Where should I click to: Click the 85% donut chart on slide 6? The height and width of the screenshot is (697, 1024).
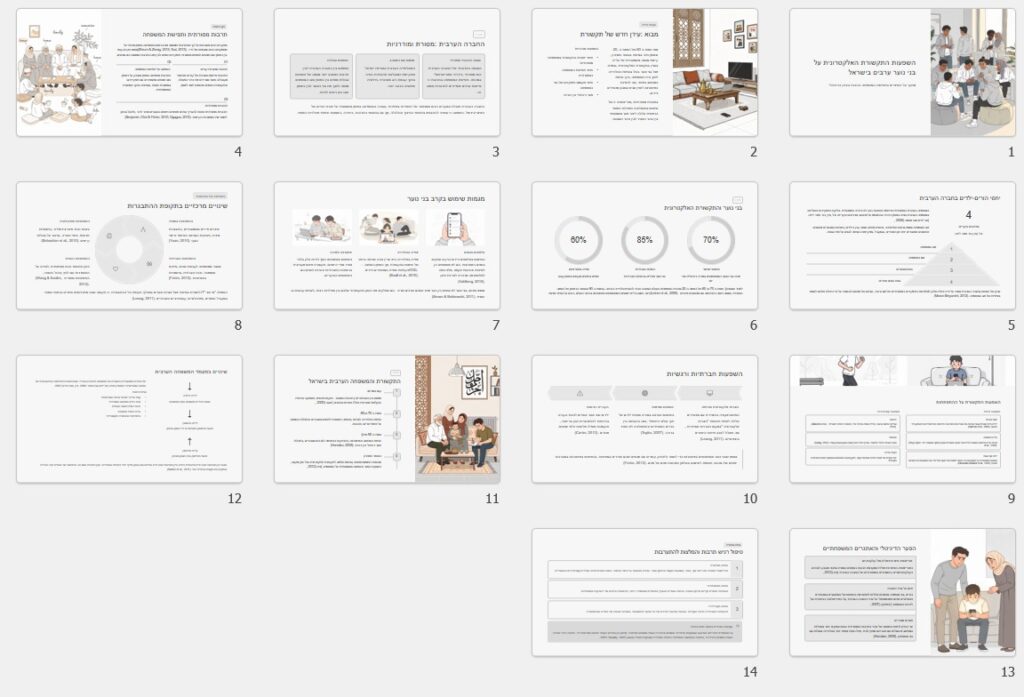644,240
